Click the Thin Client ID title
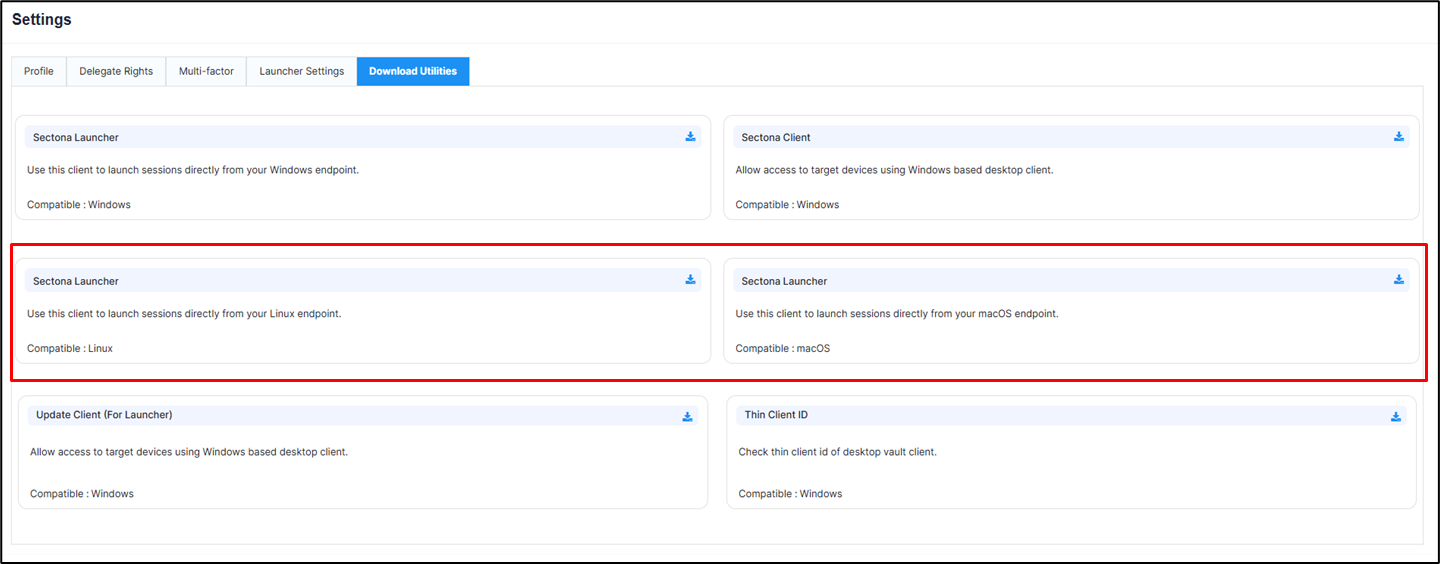This screenshot has height=564, width=1440. pos(776,414)
